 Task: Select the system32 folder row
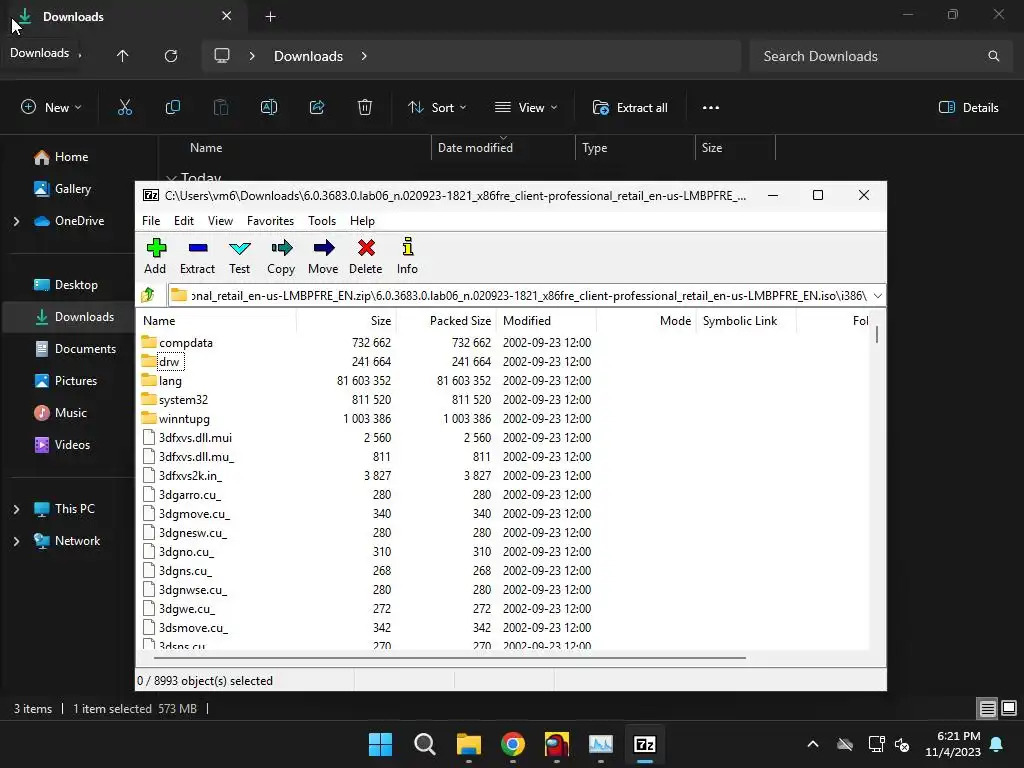(x=184, y=400)
